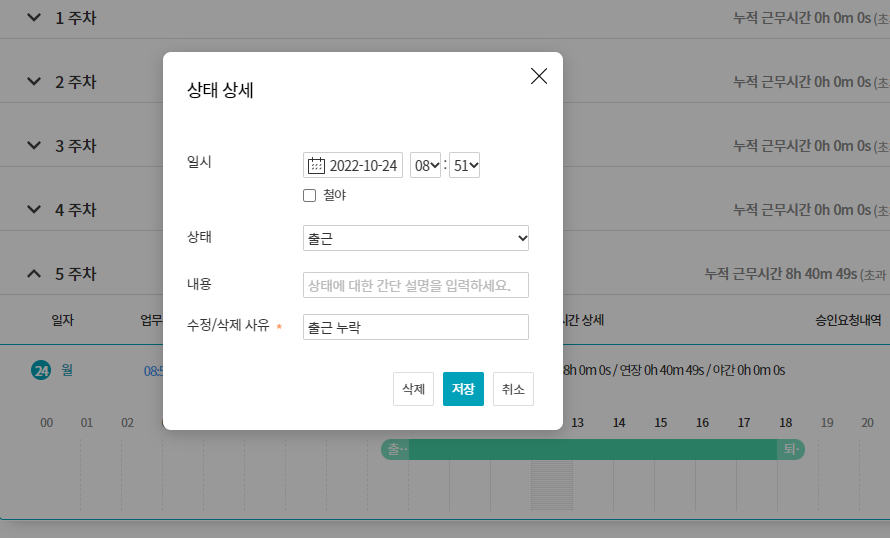The width and height of the screenshot is (890, 538).
Task: Expand the 1 주차 section
Action: coord(34,18)
